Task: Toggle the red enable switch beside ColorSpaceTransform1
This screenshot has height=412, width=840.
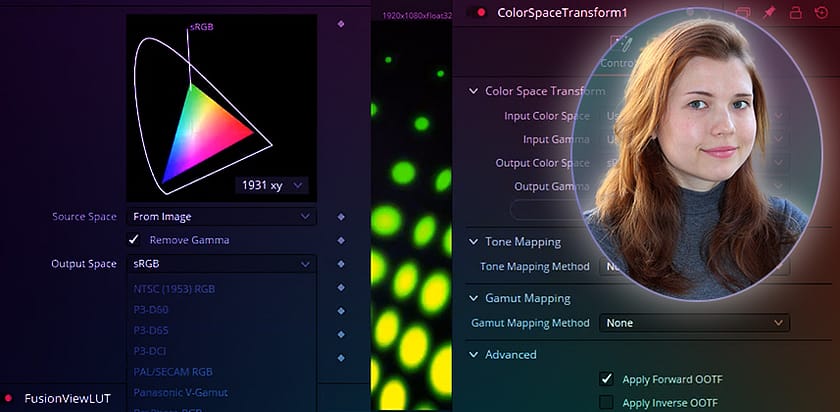Action: (476, 12)
